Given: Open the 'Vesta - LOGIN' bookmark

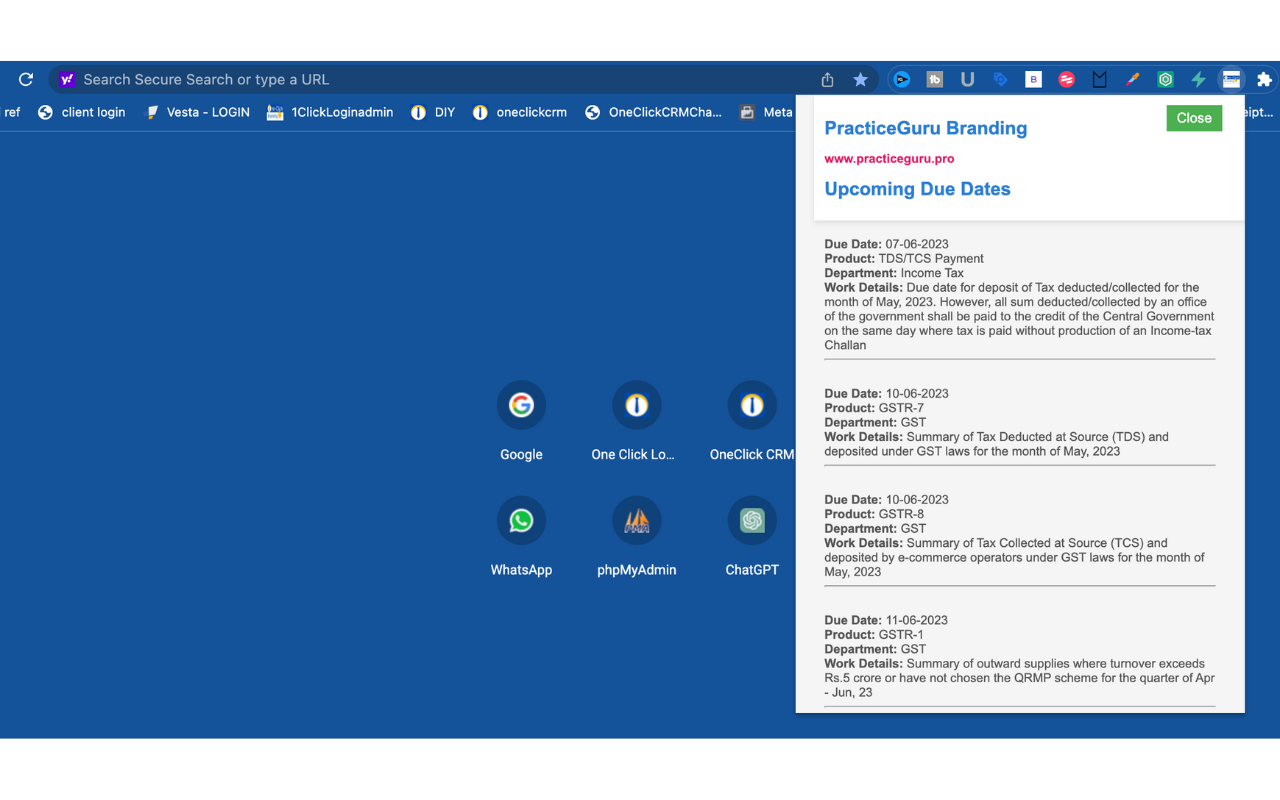Looking at the screenshot, I should pyautogui.click(x=197, y=112).
